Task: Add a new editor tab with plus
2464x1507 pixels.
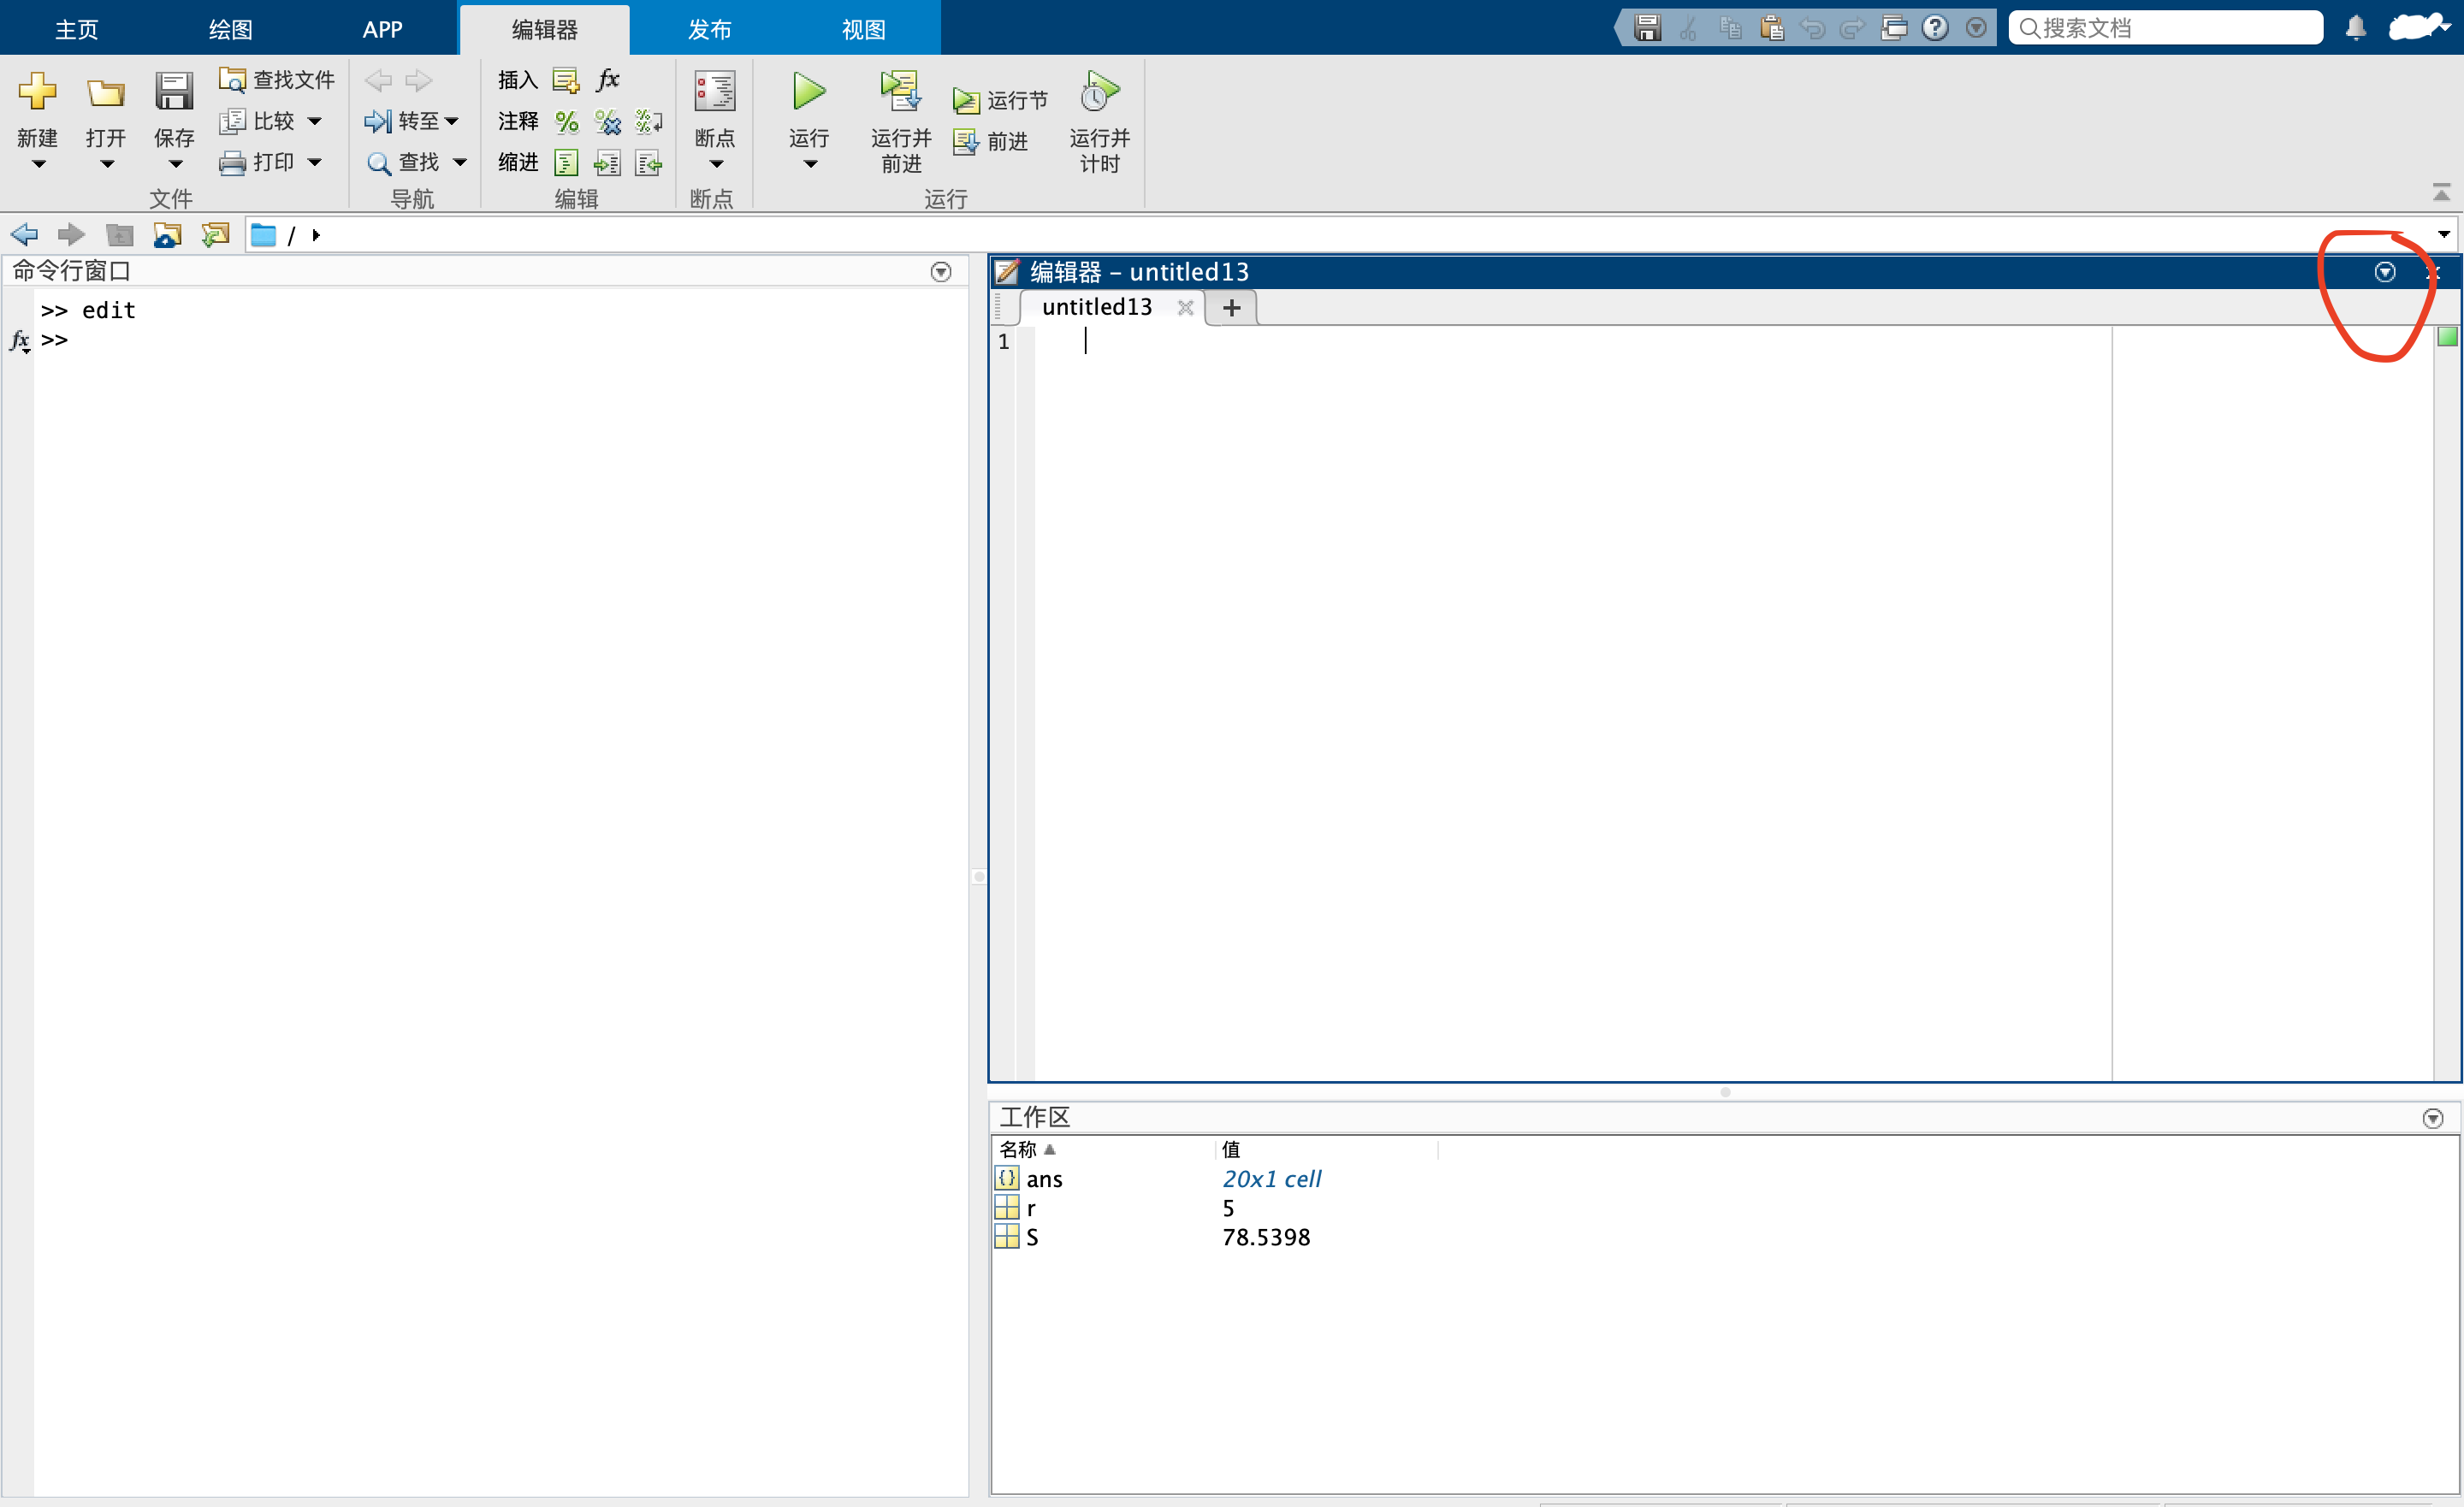Action: tap(1232, 308)
